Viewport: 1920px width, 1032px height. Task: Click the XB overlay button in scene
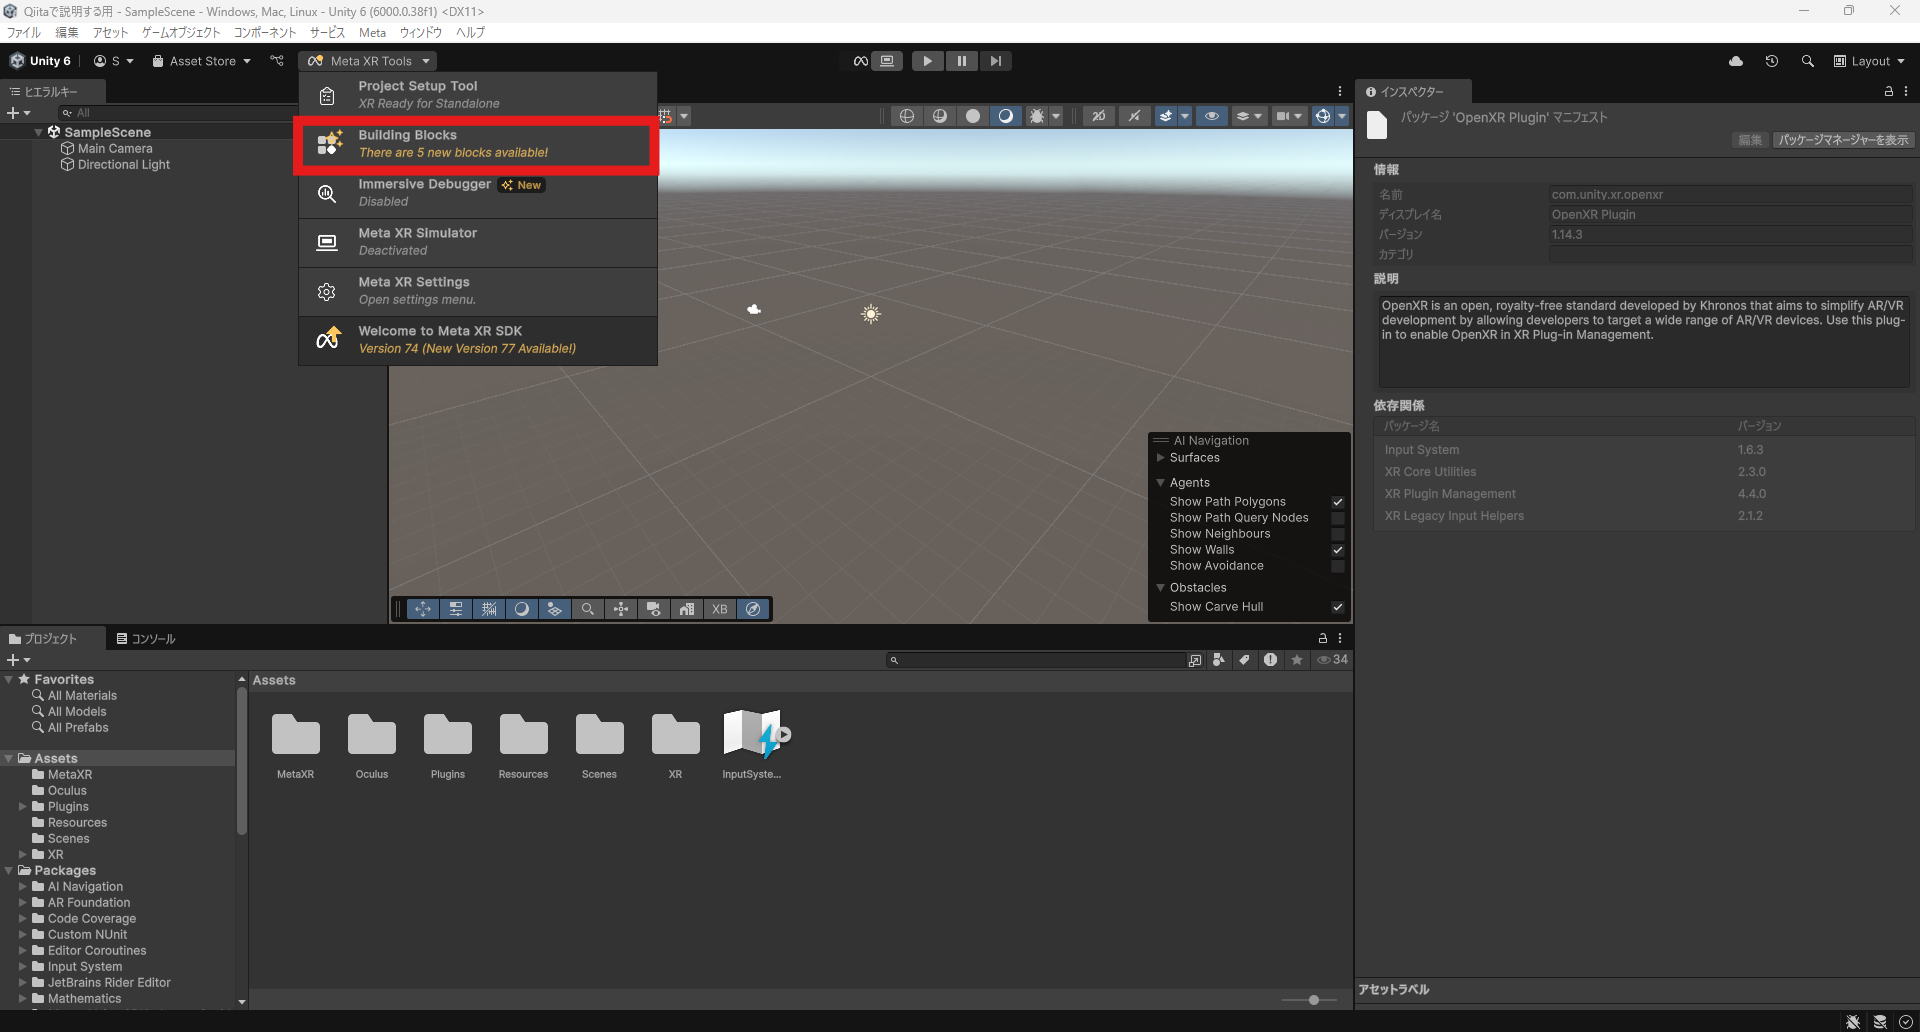[x=720, y=609]
